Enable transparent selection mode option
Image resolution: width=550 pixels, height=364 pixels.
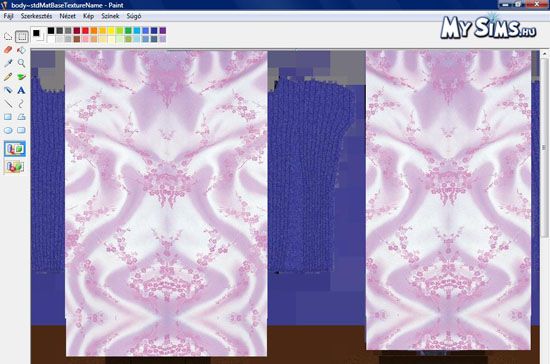point(15,167)
